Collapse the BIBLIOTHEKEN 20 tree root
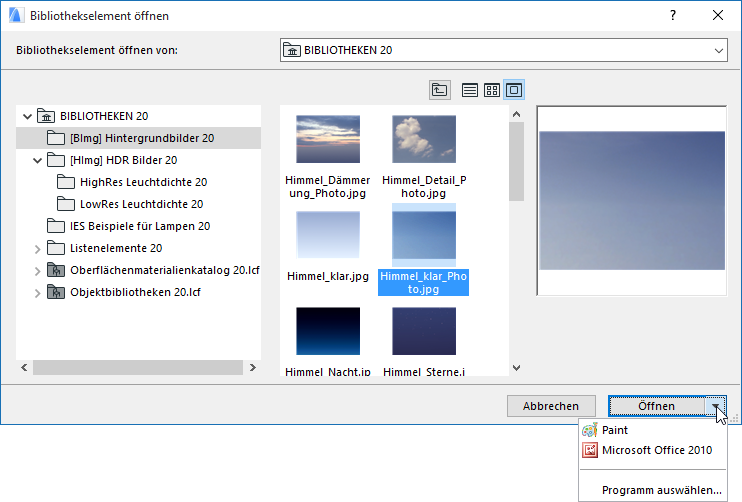The image size is (742, 502). [x=27, y=116]
